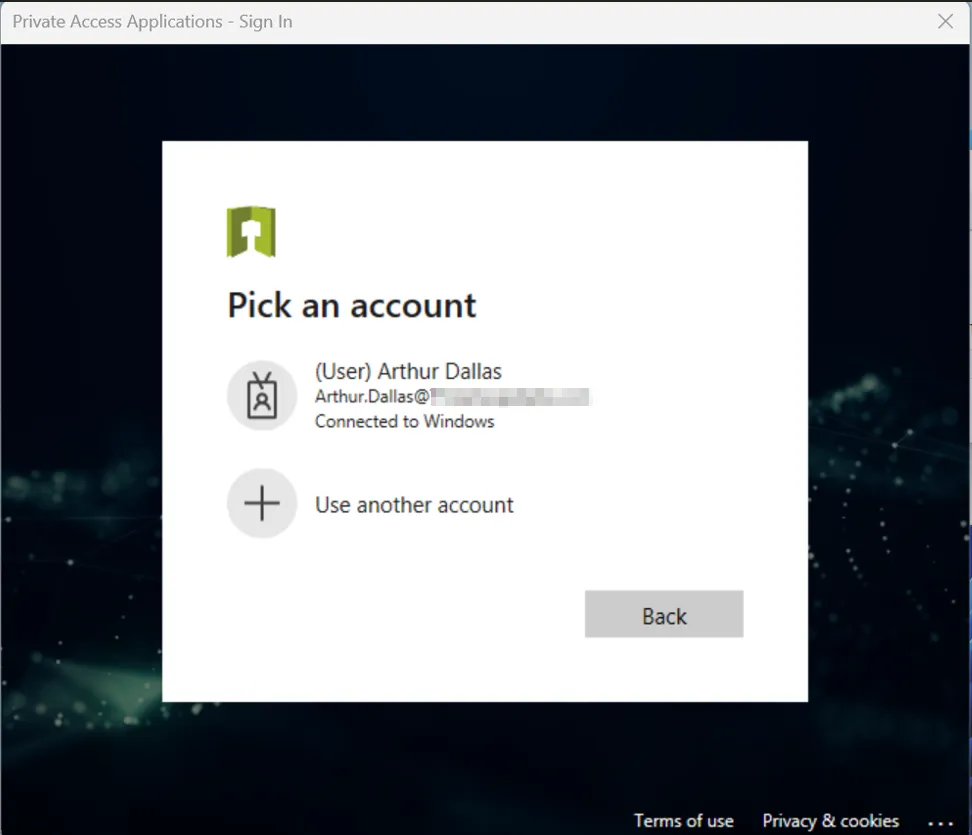The height and width of the screenshot is (835, 972).
Task: Select the (User) Arthur Dallas name
Action: [x=409, y=371]
